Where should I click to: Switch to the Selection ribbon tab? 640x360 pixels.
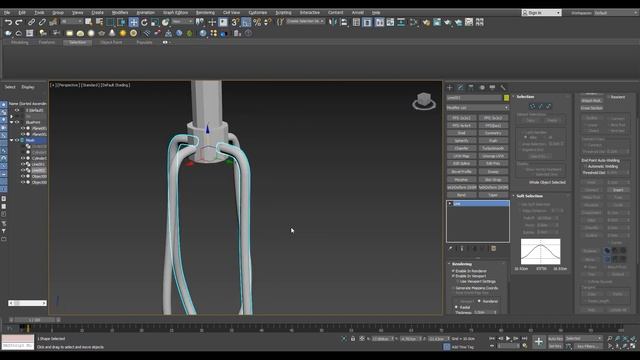(78, 42)
